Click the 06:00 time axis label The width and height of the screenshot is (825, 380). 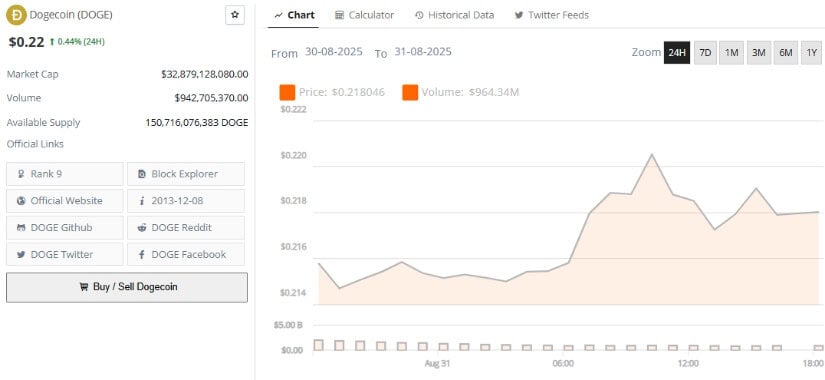click(563, 364)
